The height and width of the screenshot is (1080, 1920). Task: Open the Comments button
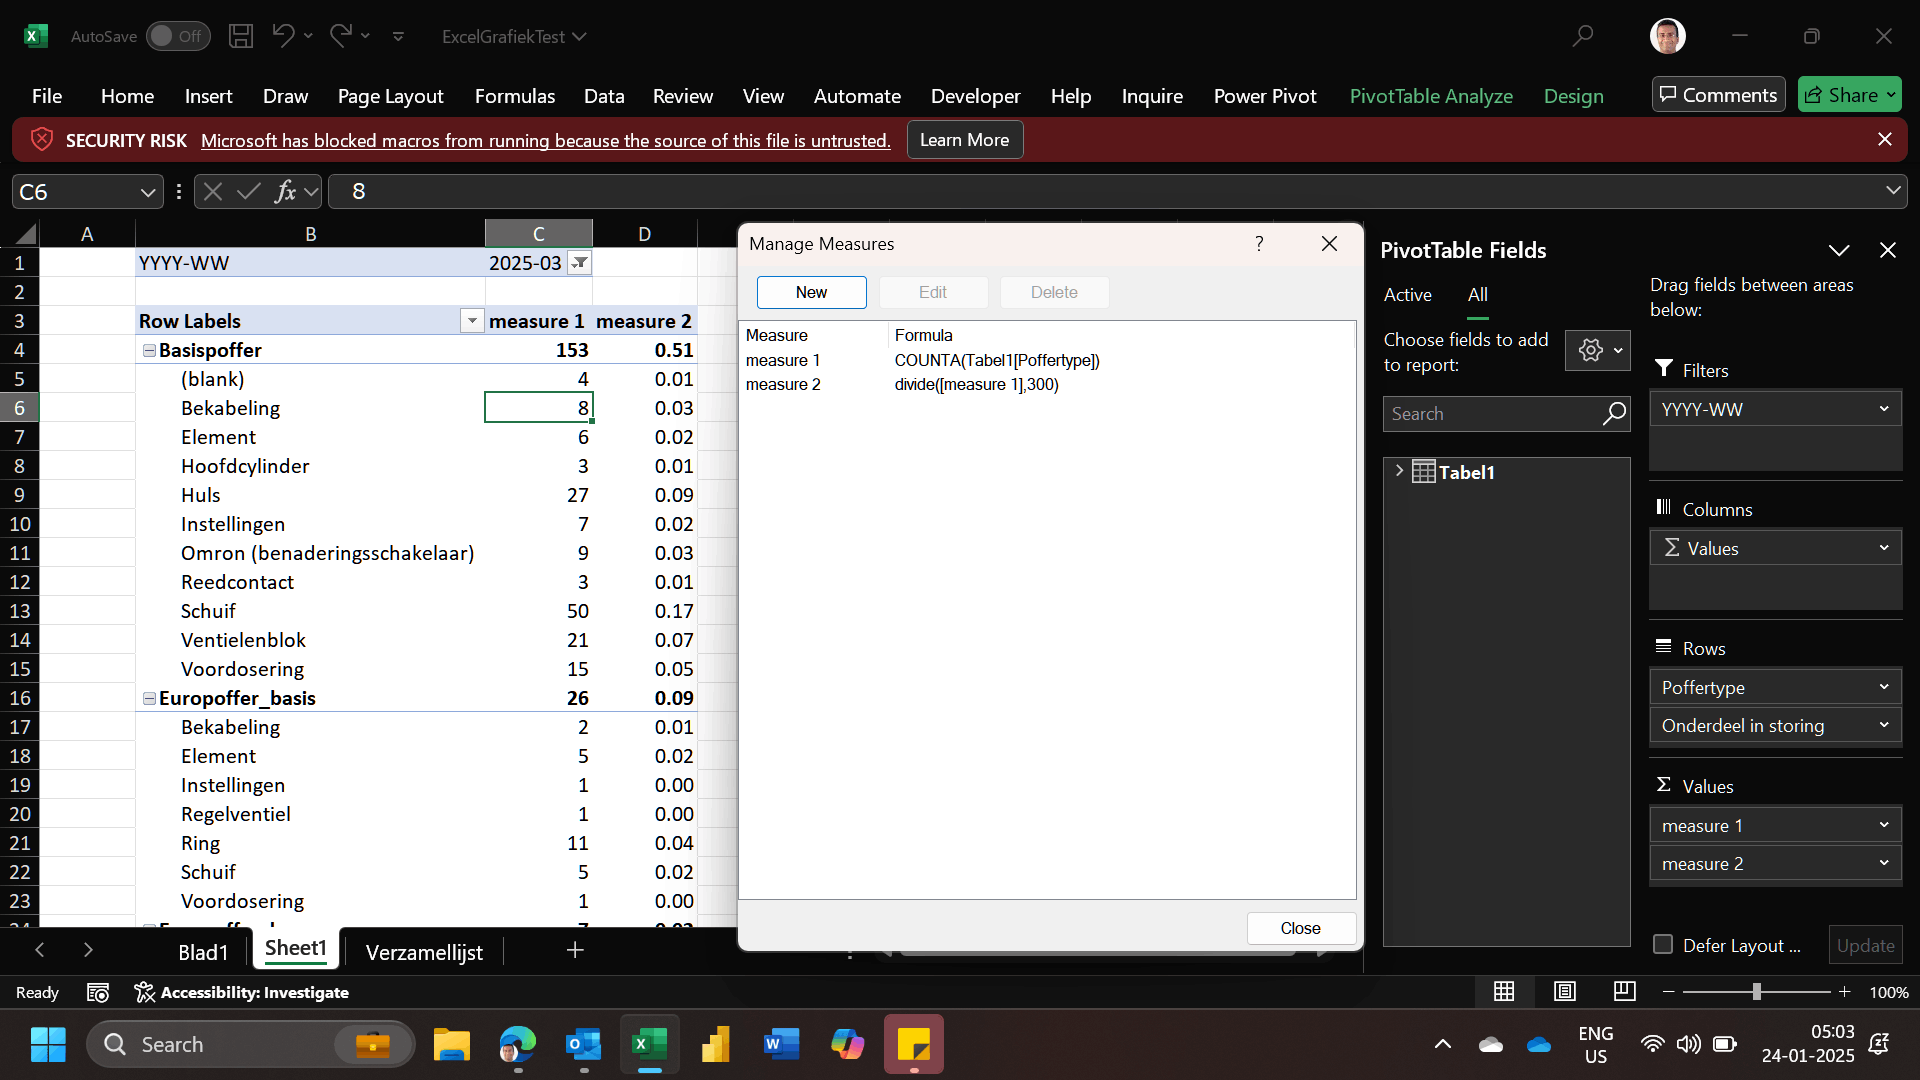coord(1718,95)
